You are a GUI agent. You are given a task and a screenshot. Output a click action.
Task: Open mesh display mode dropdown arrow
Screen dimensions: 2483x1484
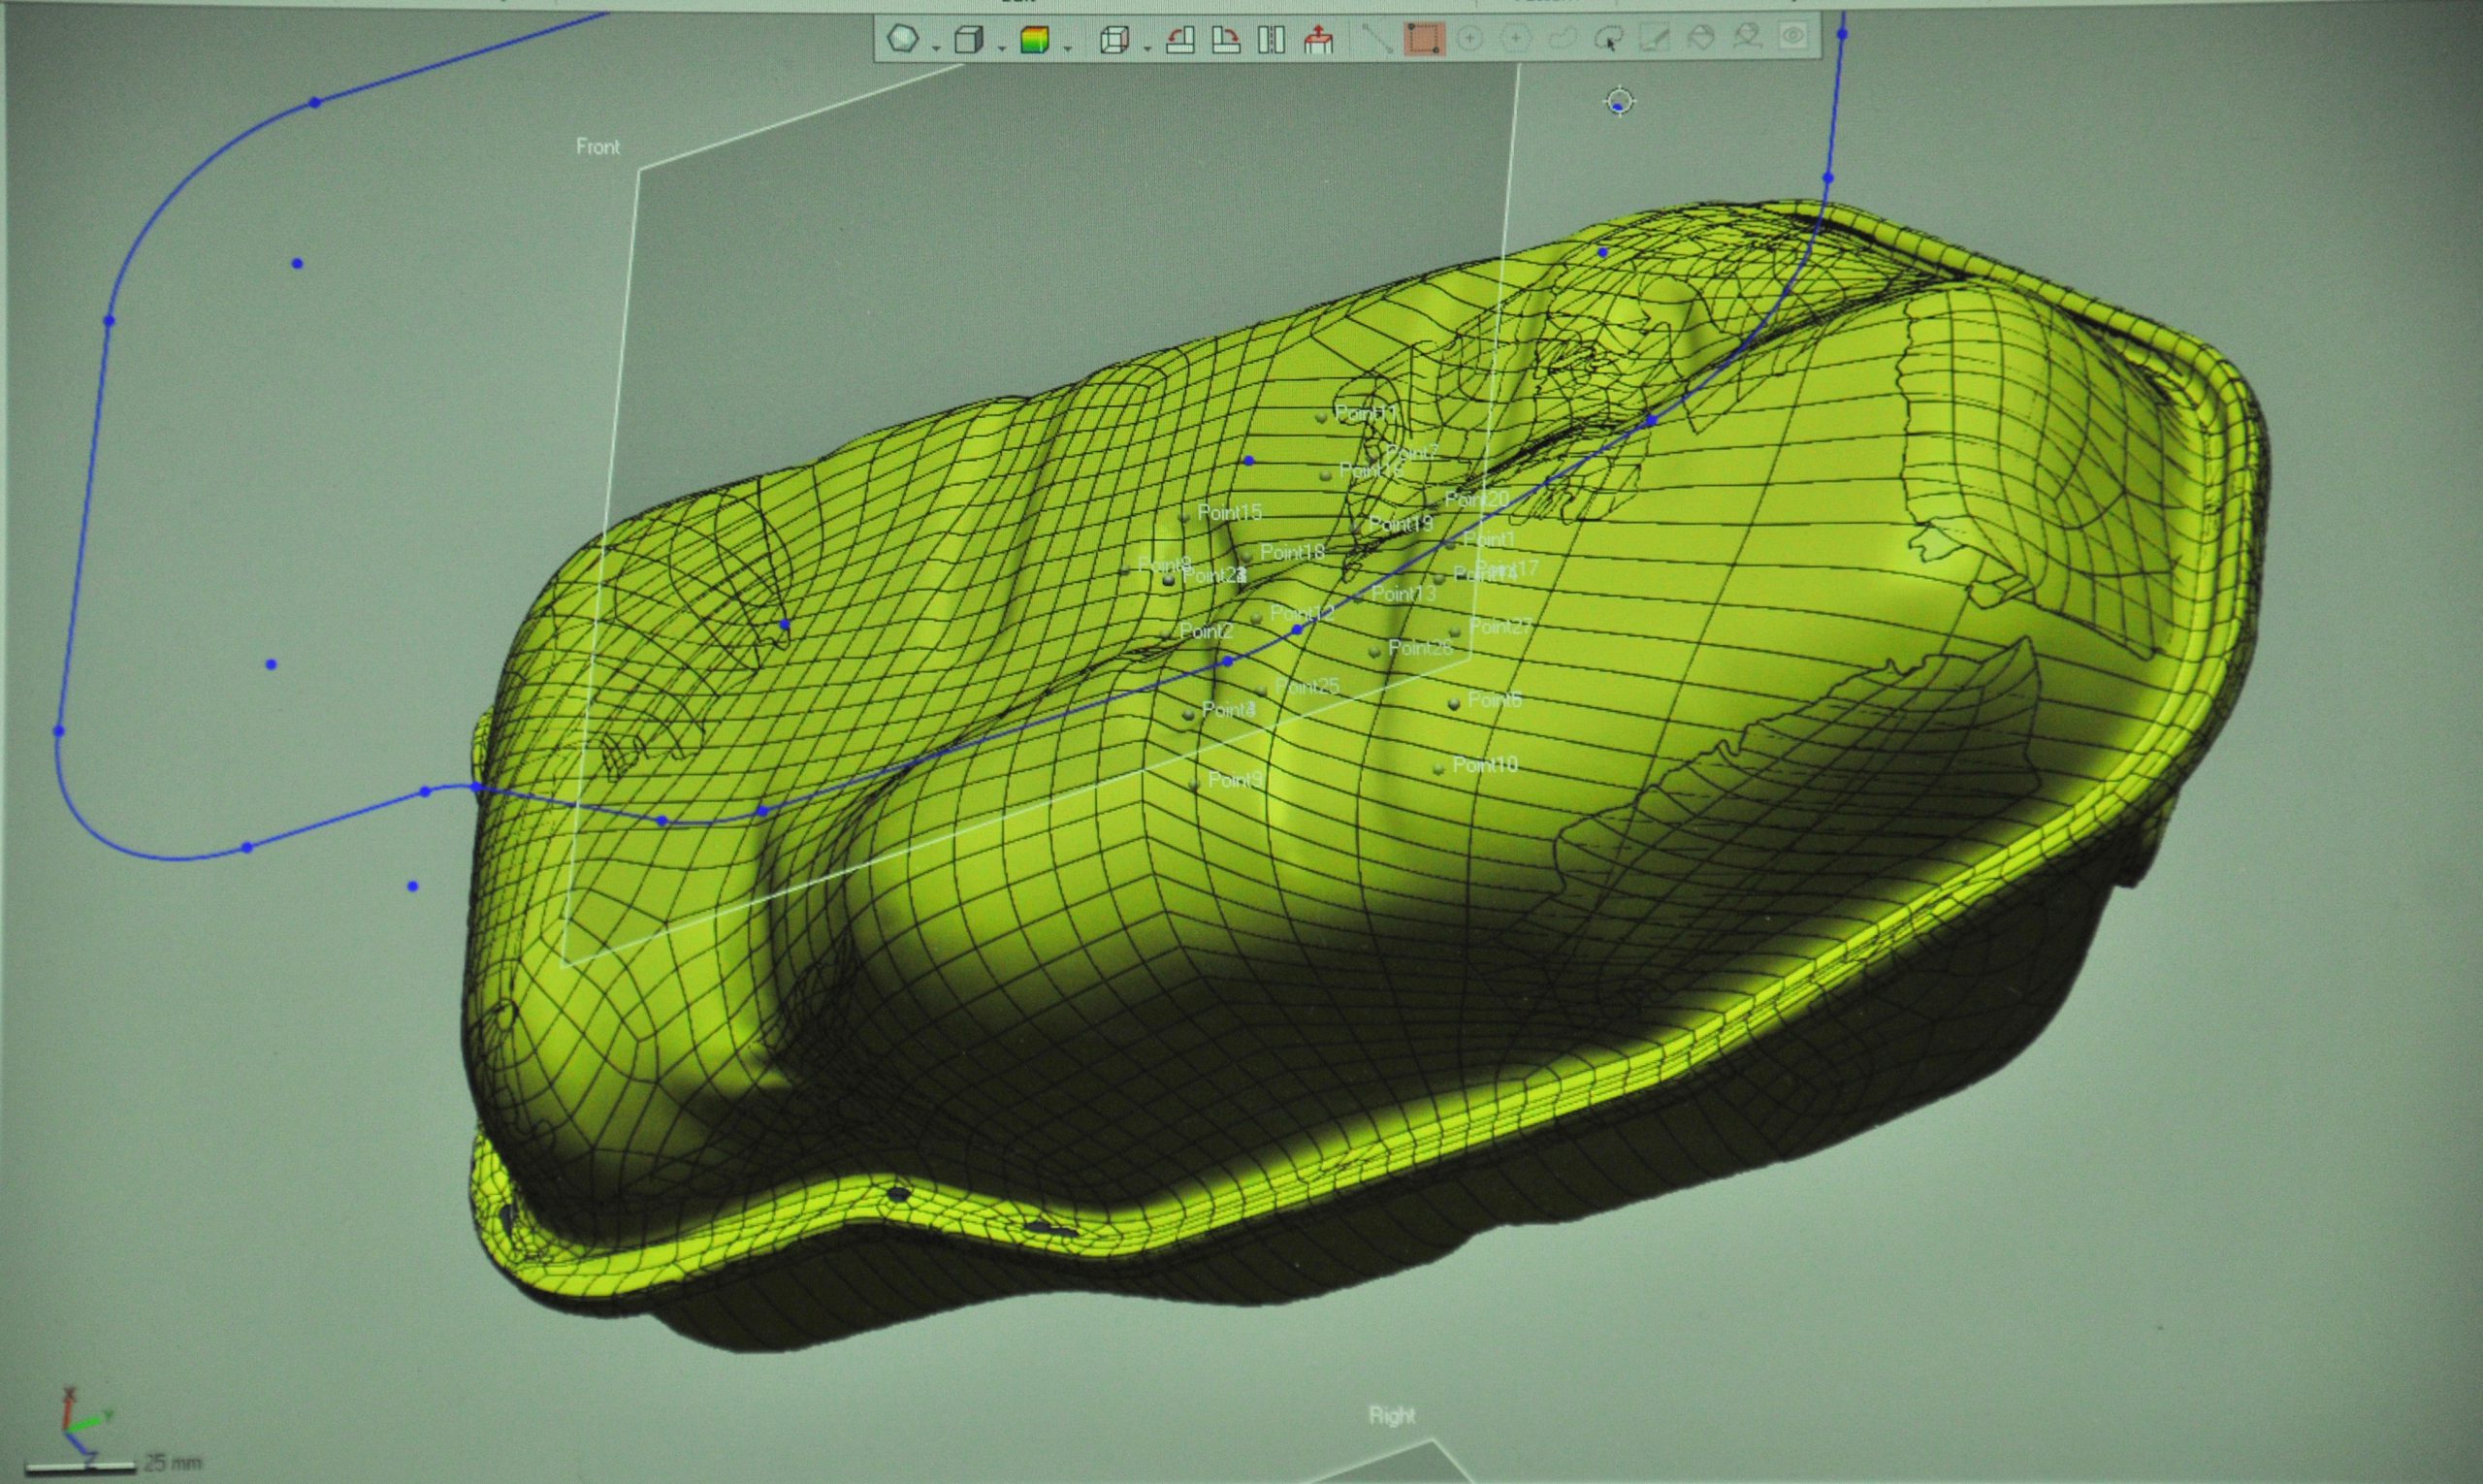tap(935, 48)
